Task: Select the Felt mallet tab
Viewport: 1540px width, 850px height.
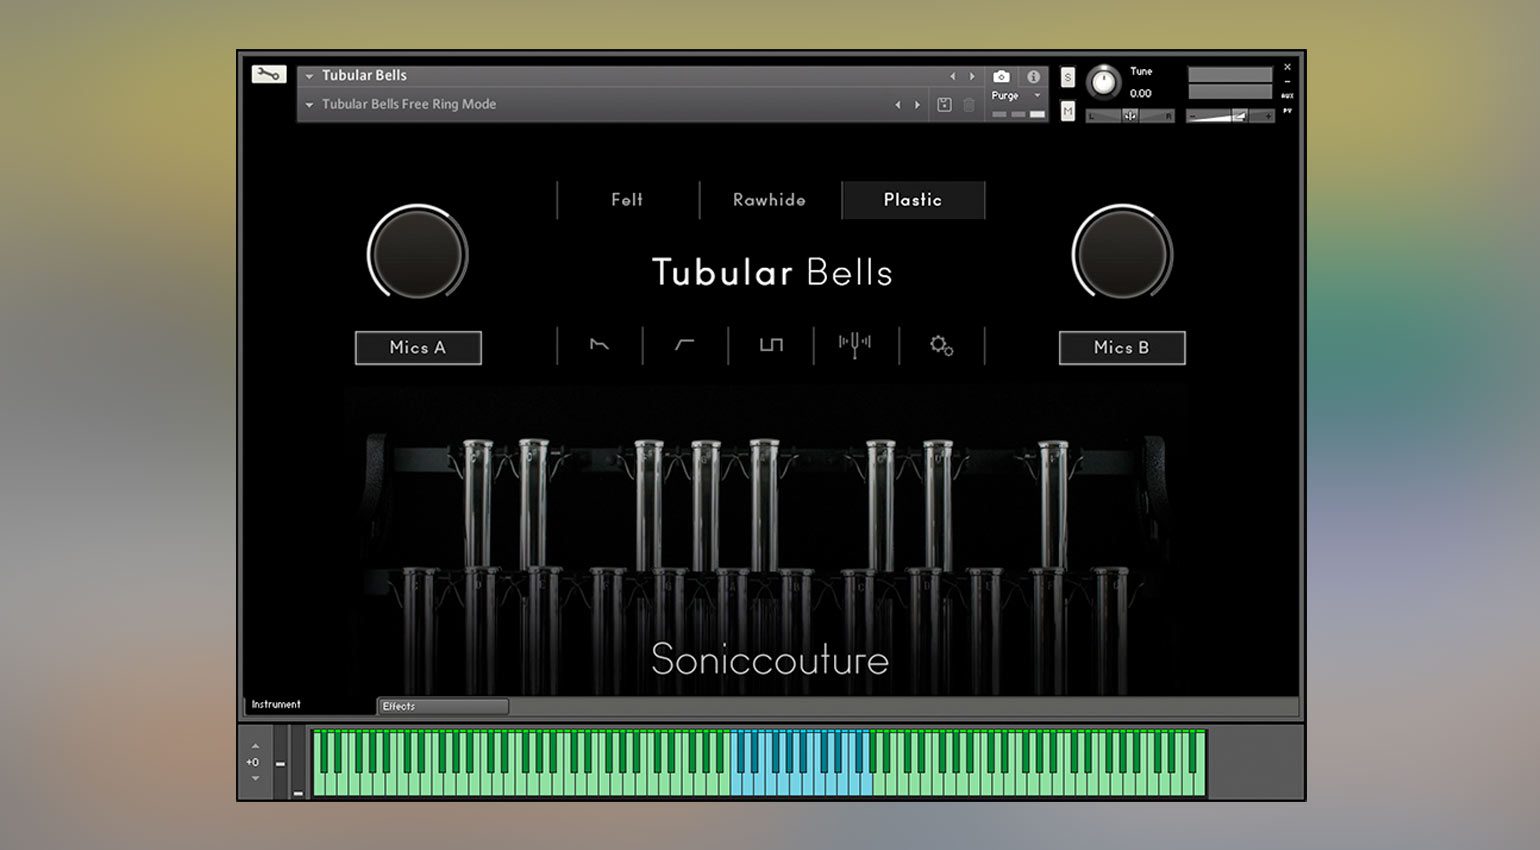Action: 627,200
